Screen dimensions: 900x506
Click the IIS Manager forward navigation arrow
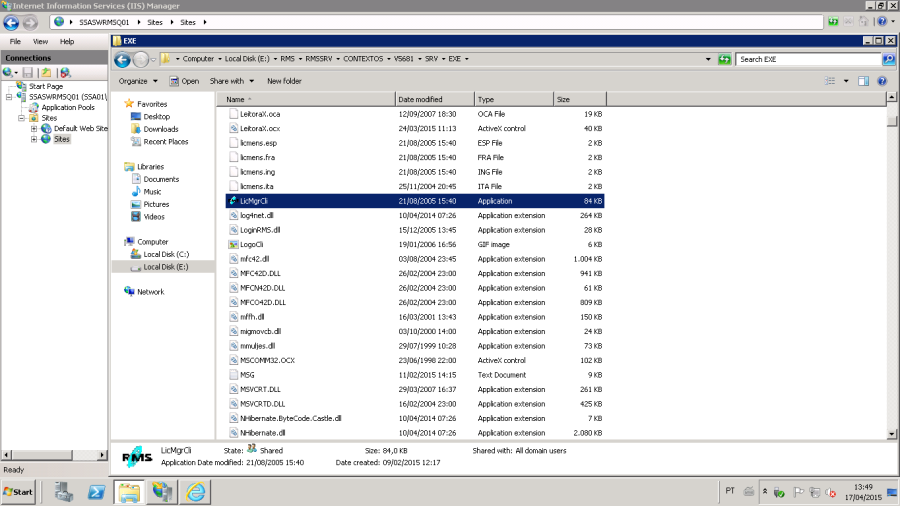pyautogui.click(x=30, y=22)
